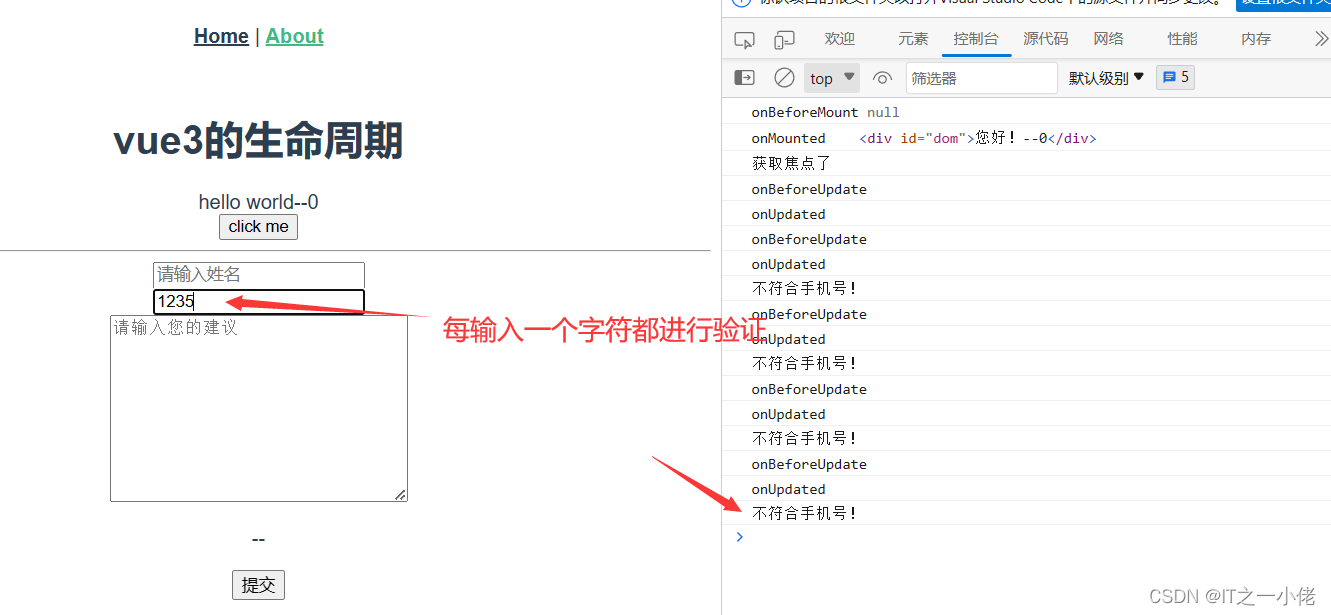Clear the console with the slash icon

click(784, 77)
